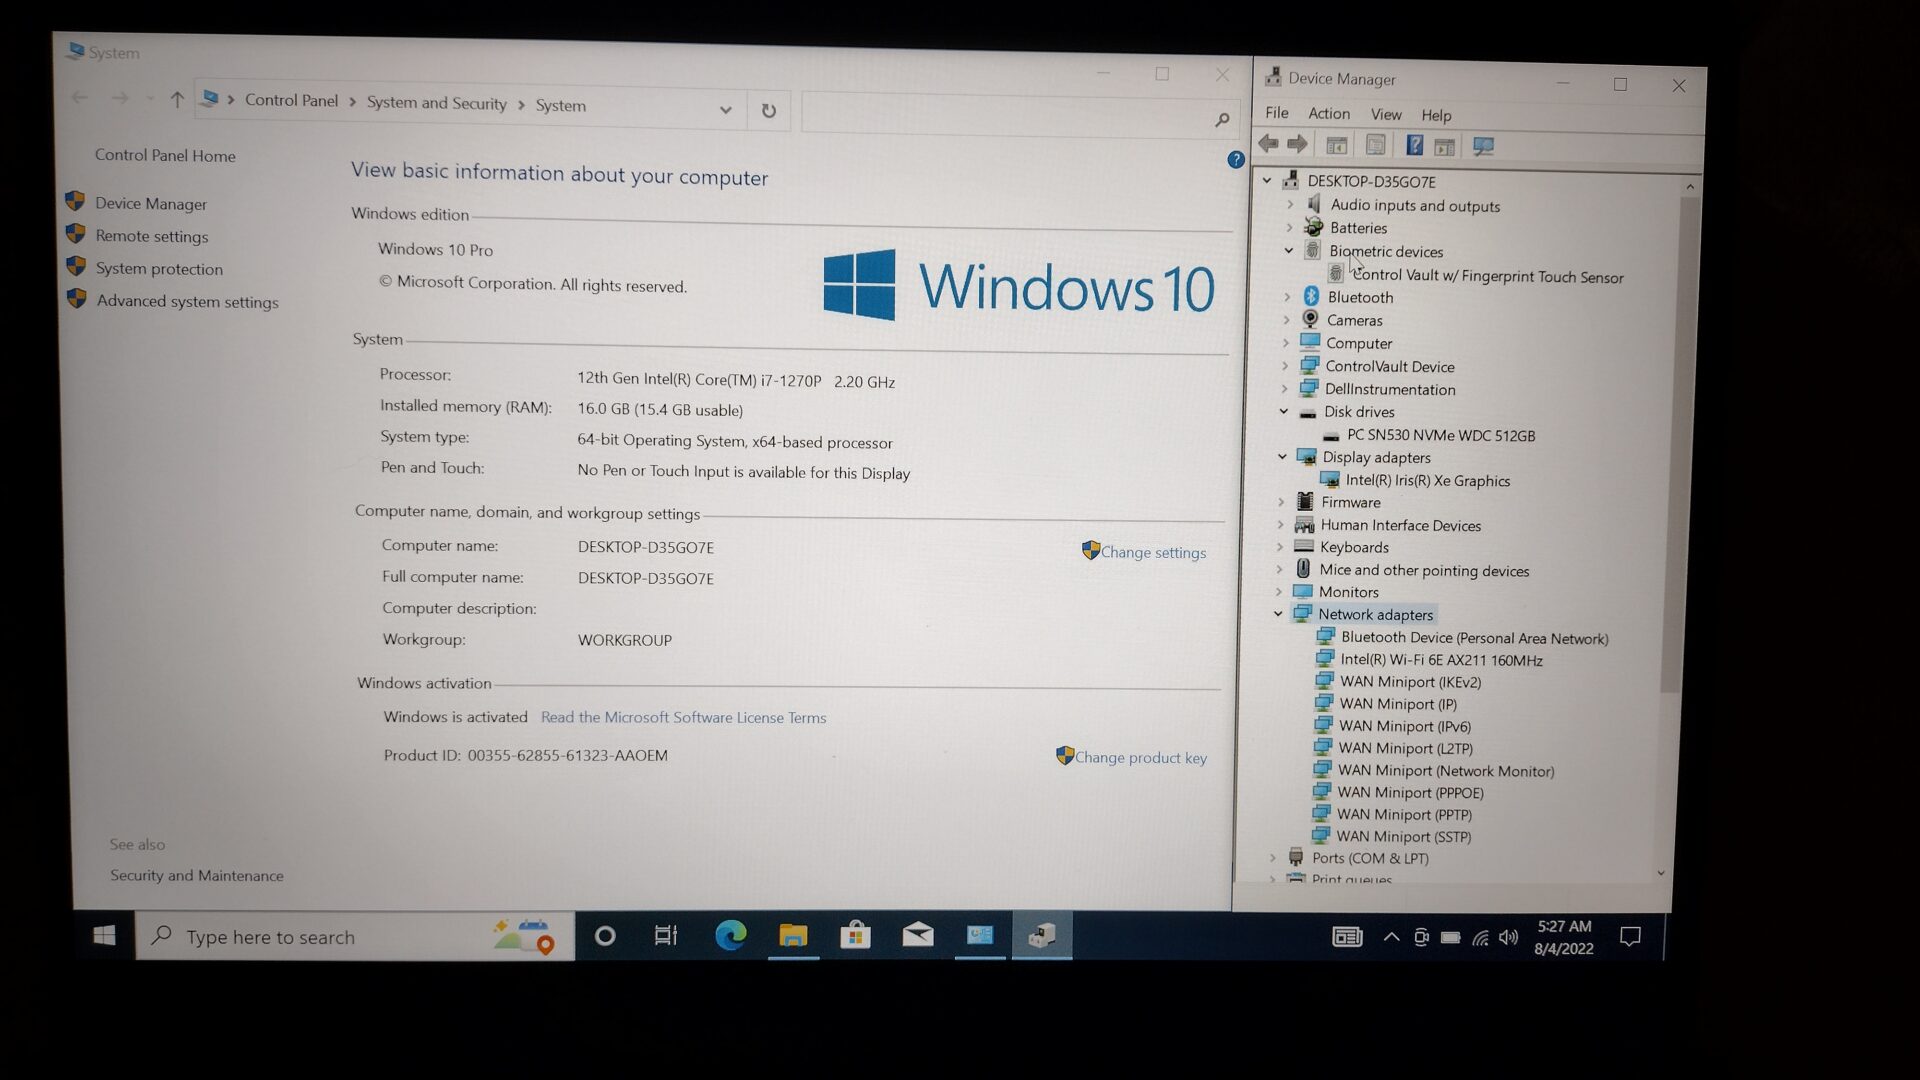Collapse Display adapters node
1920x1080 pixels.
(1282, 456)
